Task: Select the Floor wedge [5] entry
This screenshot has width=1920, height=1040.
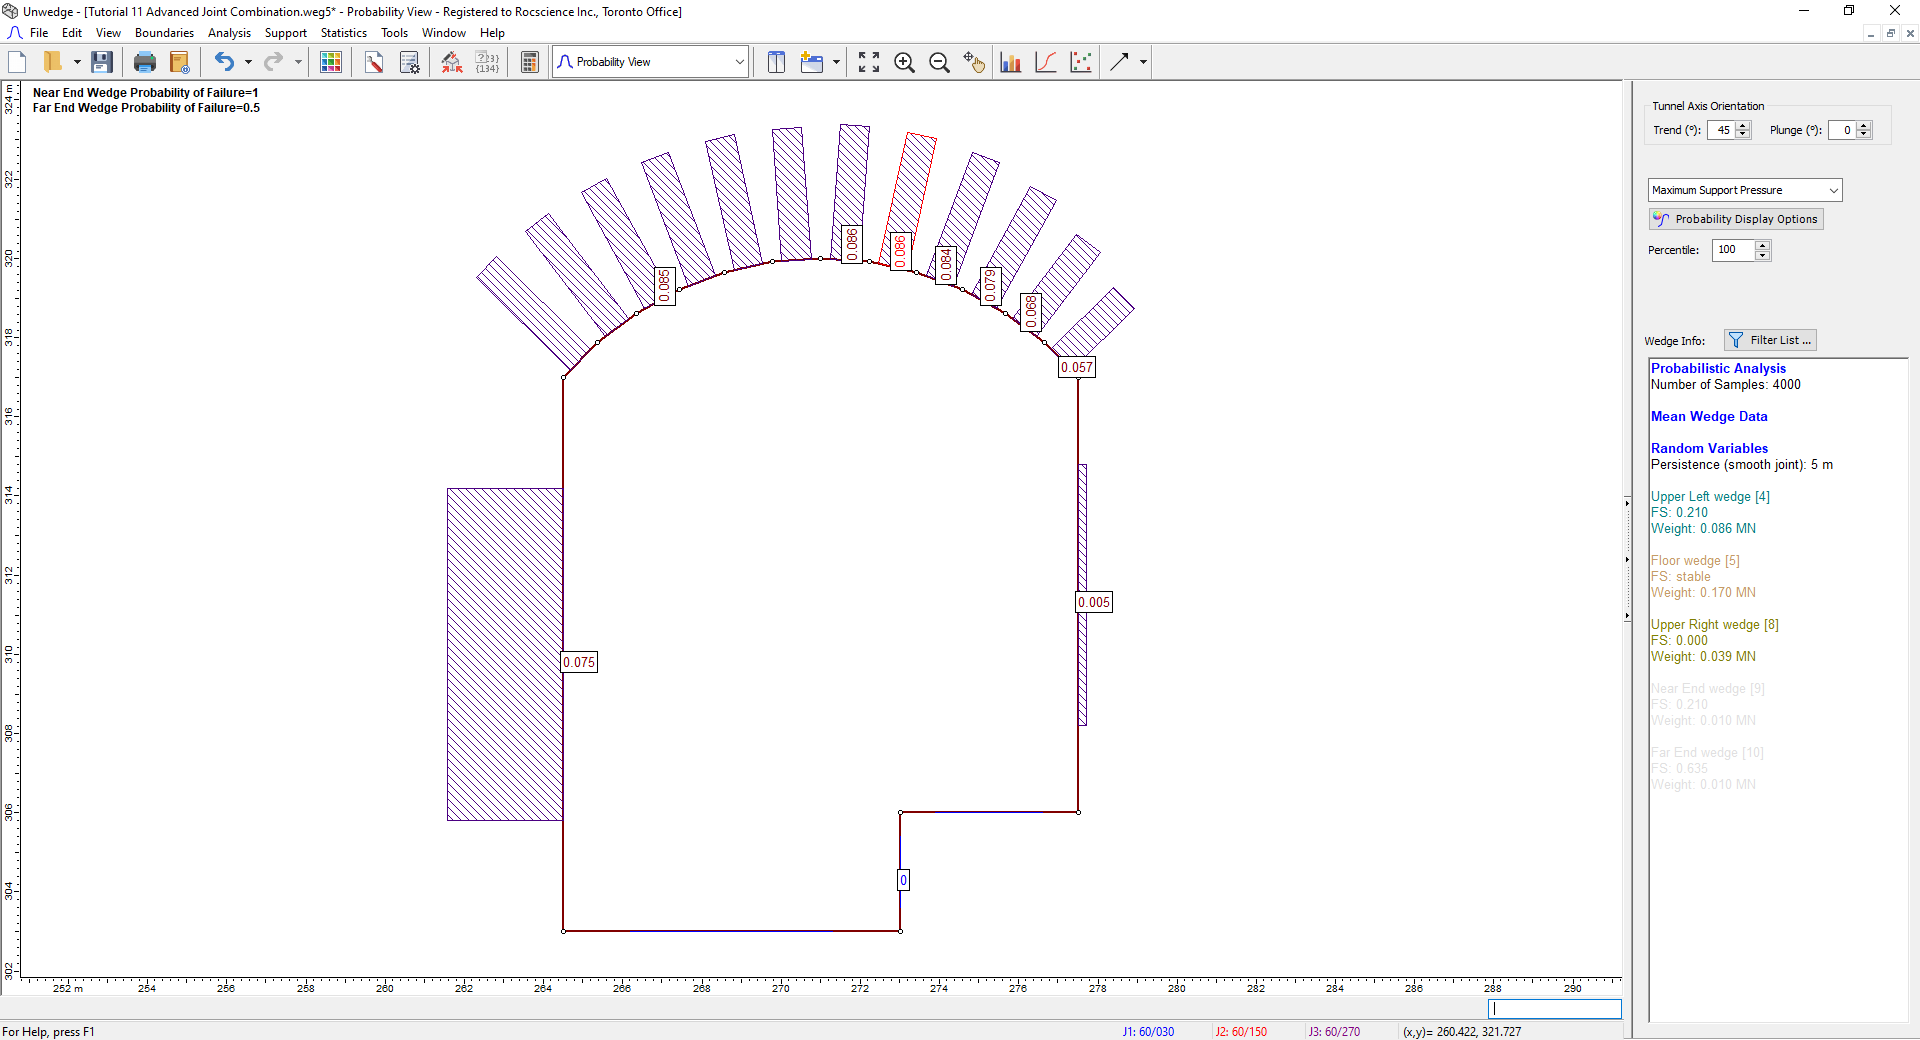Action: tap(1695, 561)
